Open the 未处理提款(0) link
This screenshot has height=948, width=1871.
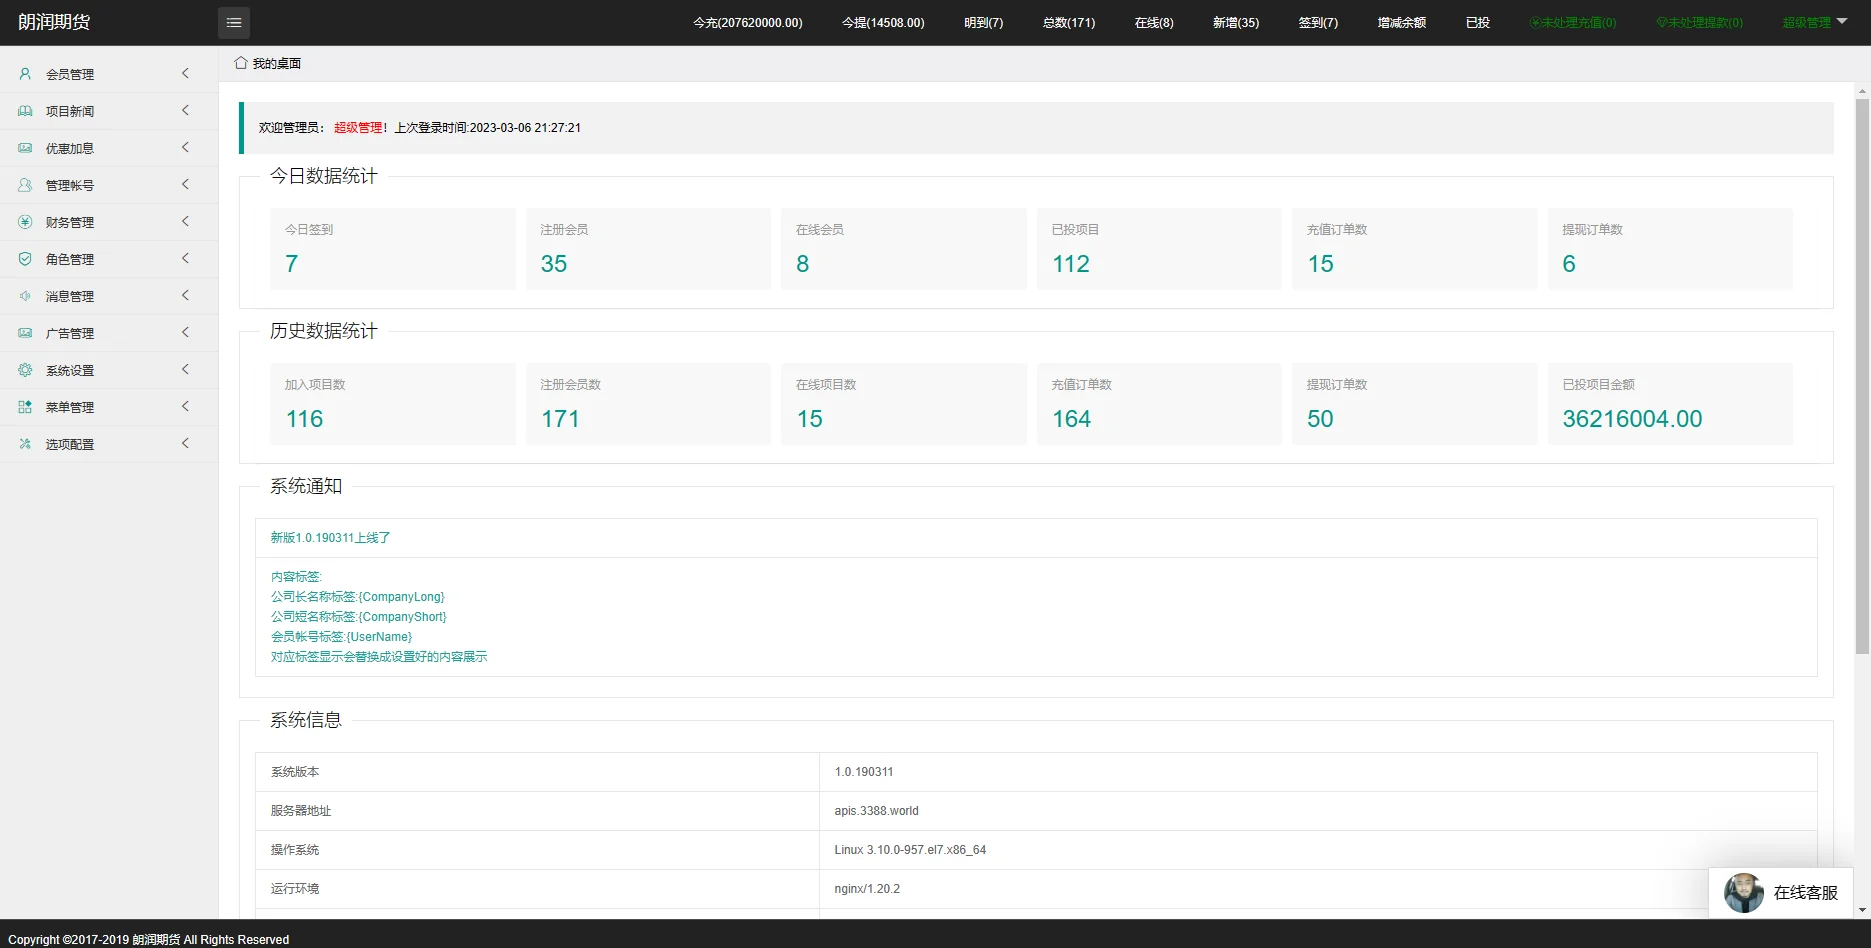[x=1699, y=23]
